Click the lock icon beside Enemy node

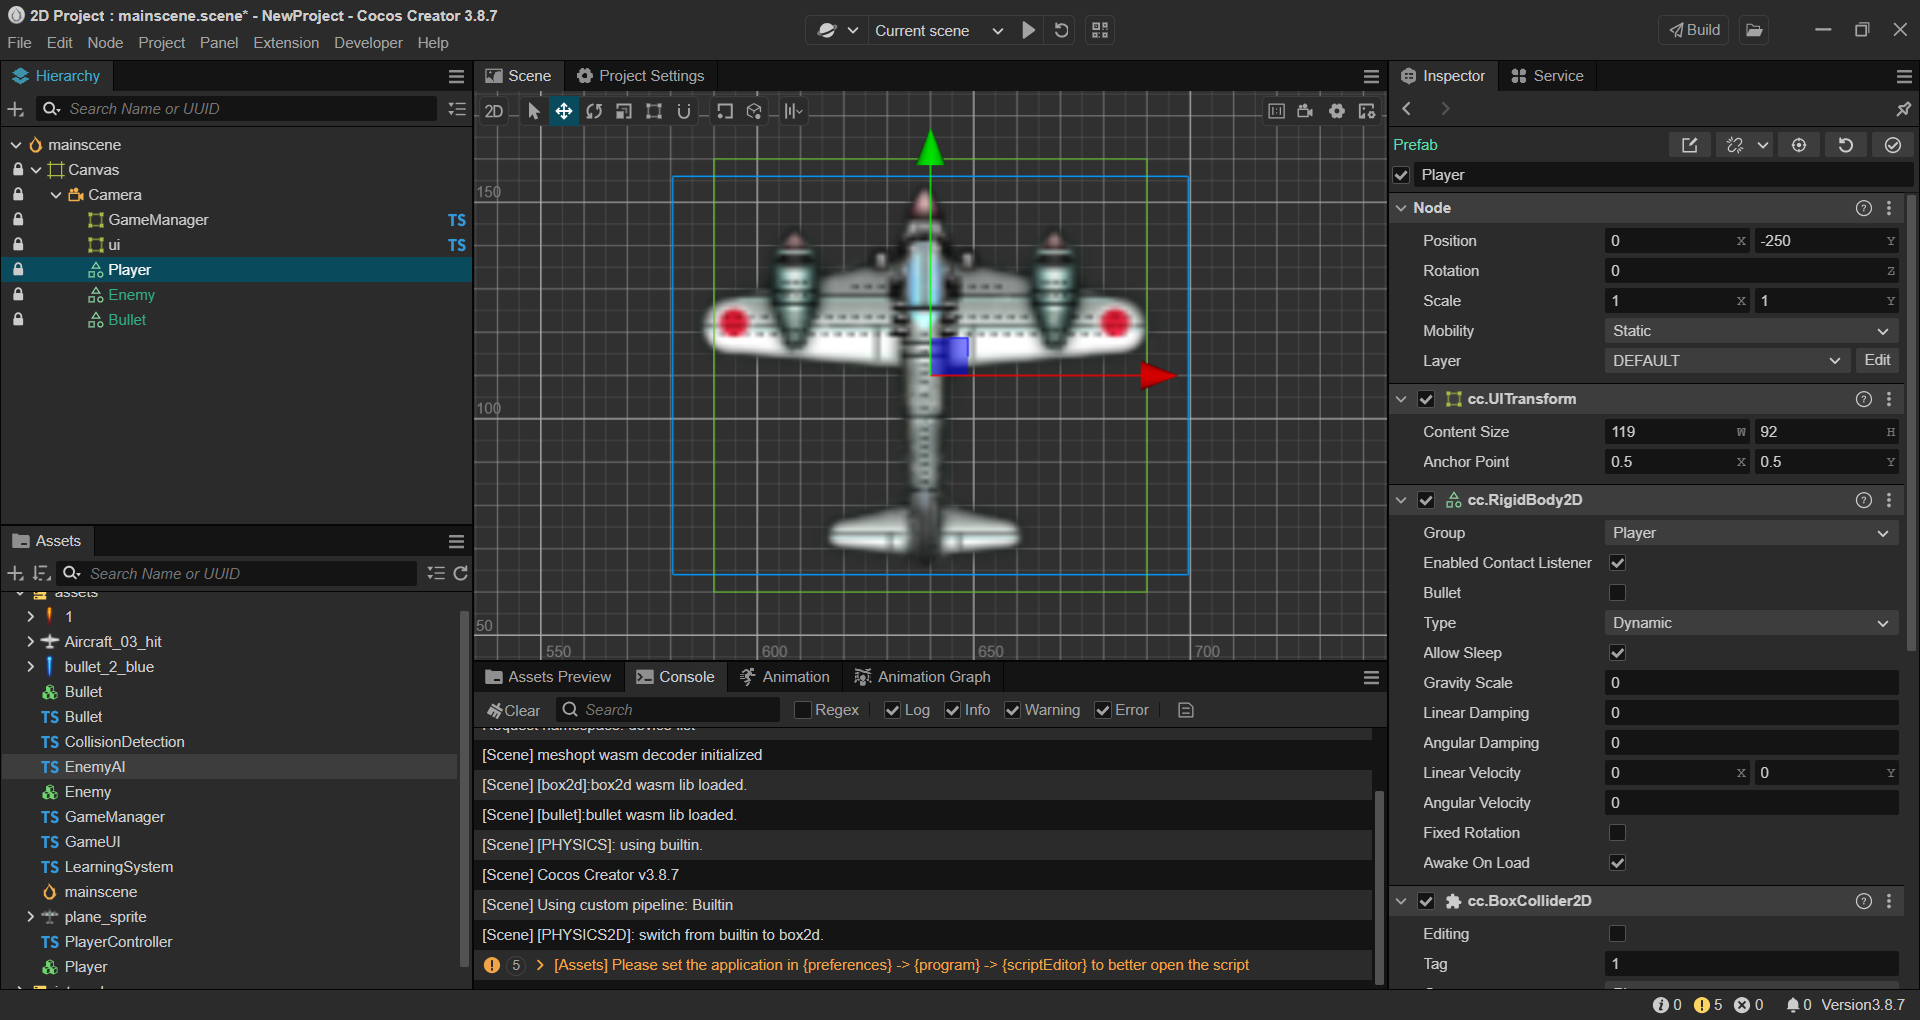click(18, 295)
